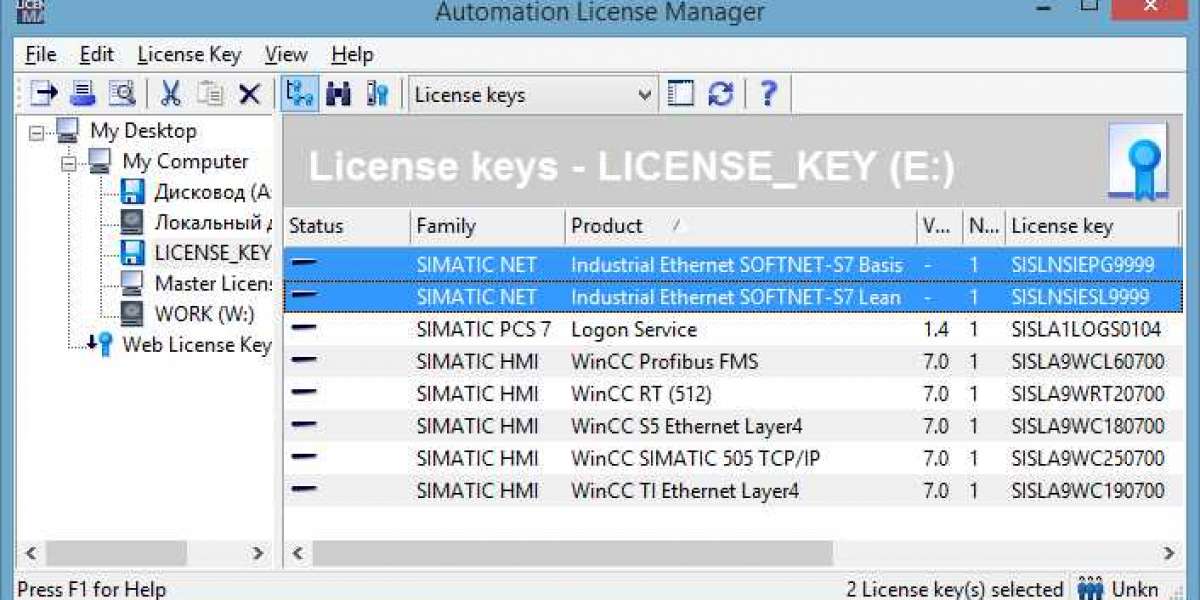
Task: Cut selected license keys using scissors icon
Action: coord(169,93)
